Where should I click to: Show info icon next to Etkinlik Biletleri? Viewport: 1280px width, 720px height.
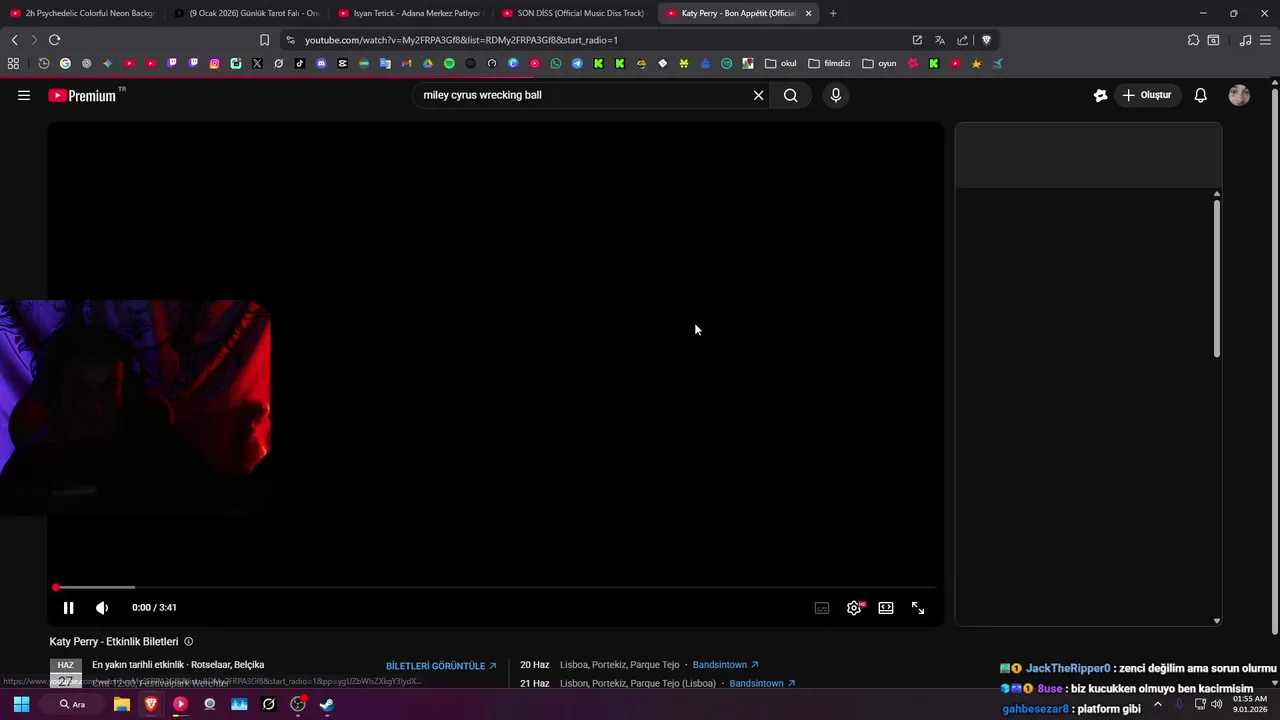point(188,642)
